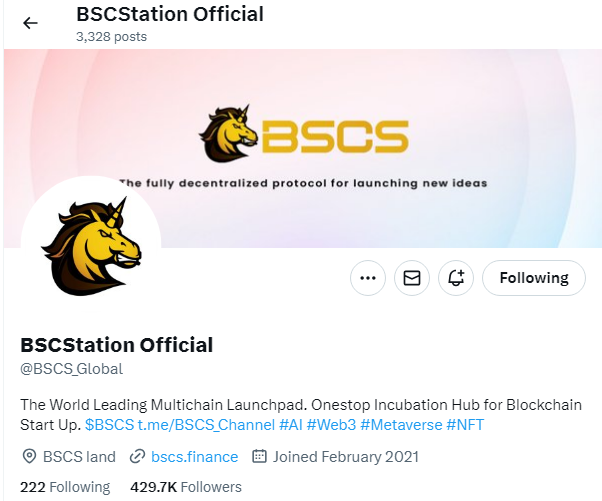Click the link chain icon
Image resolution: width=602 pixels, height=501 pixels.
137,456
